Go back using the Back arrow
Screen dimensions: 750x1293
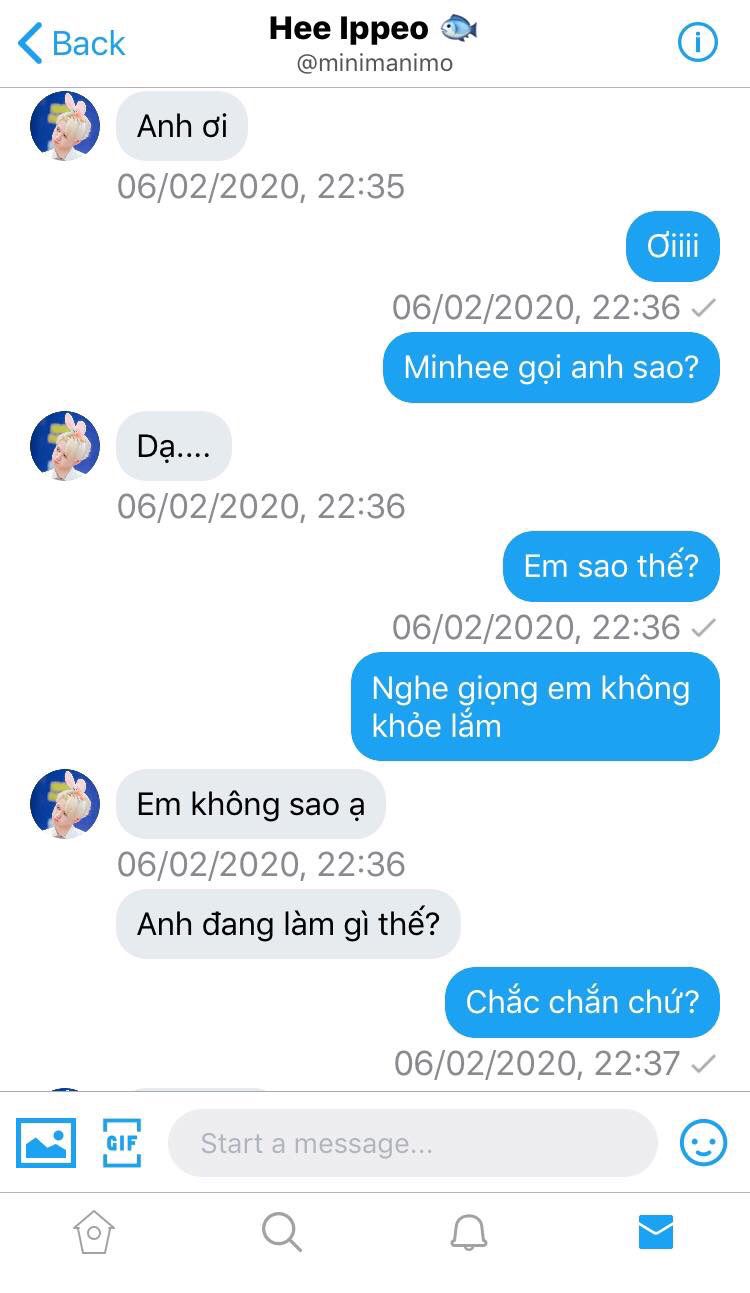(x=71, y=43)
